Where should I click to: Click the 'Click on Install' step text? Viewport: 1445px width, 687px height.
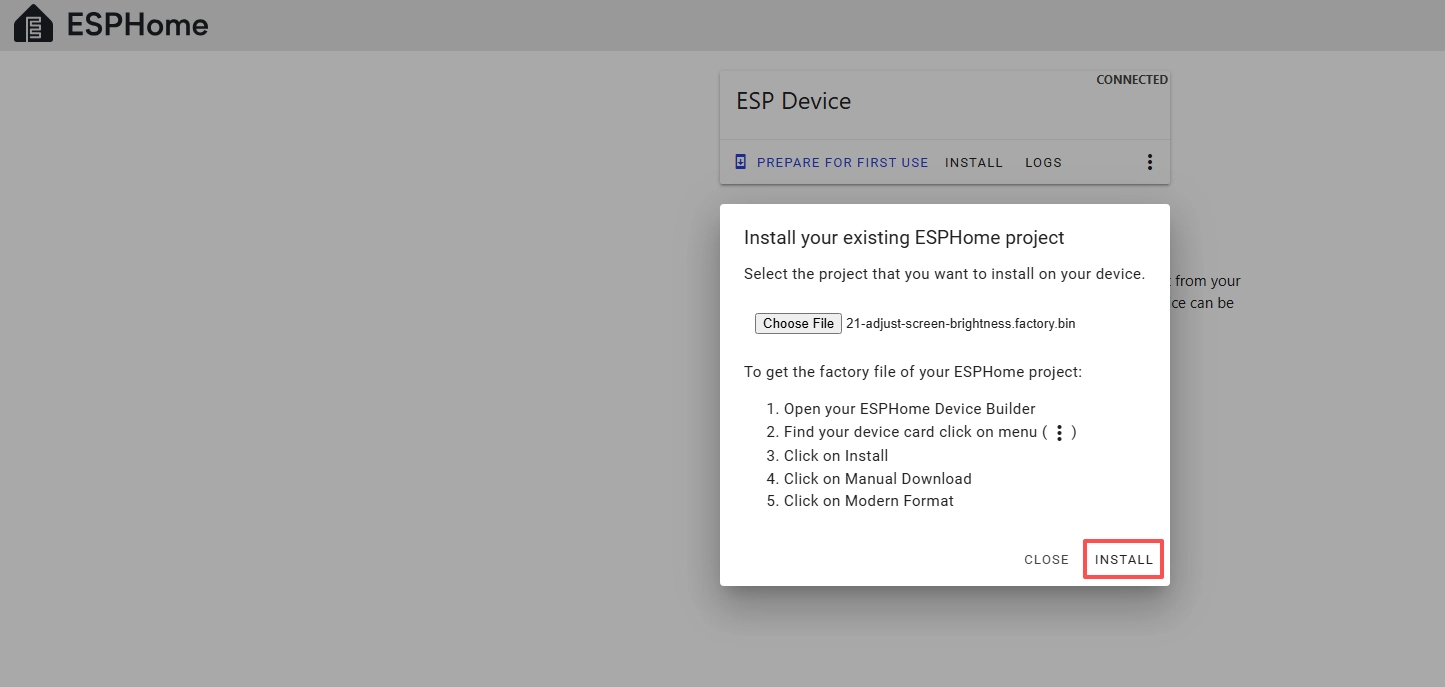click(x=835, y=456)
